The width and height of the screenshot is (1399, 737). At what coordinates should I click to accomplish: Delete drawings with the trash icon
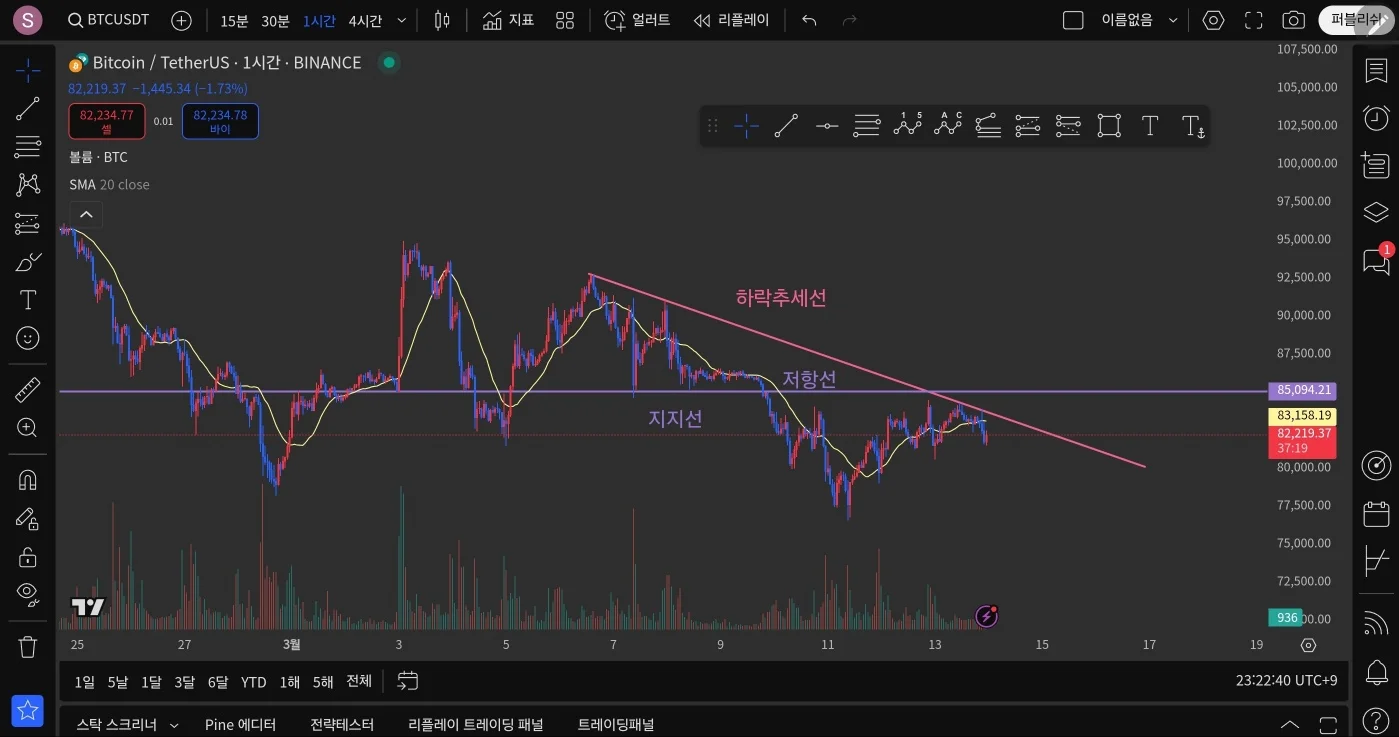pyautogui.click(x=28, y=647)
